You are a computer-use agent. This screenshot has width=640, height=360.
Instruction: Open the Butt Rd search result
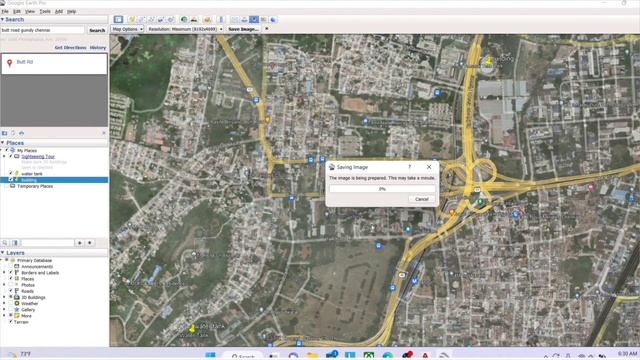coord(24,62)
